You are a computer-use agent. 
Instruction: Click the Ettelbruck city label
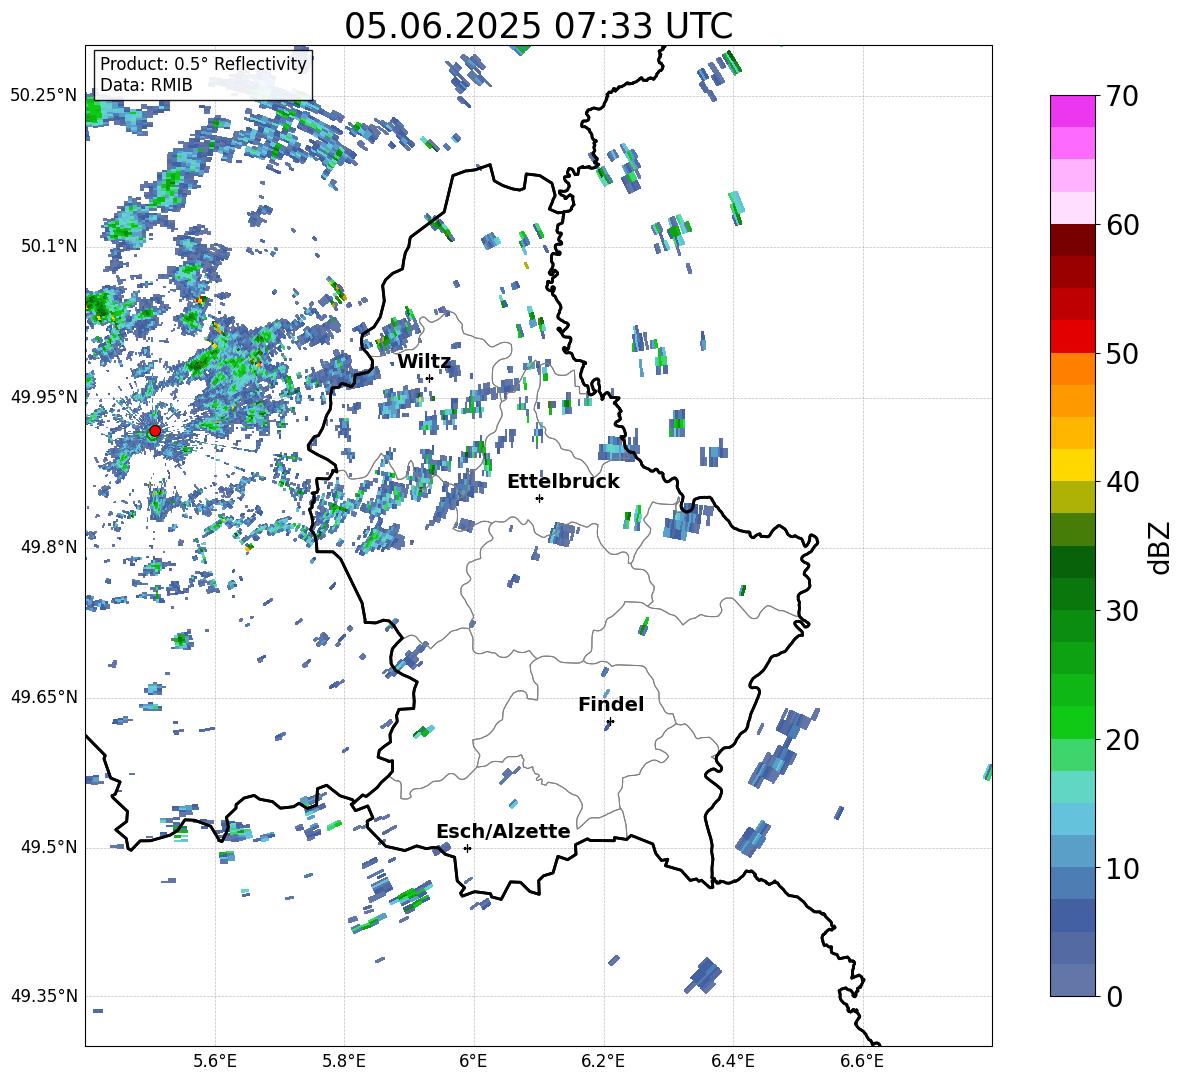(563, 482)
